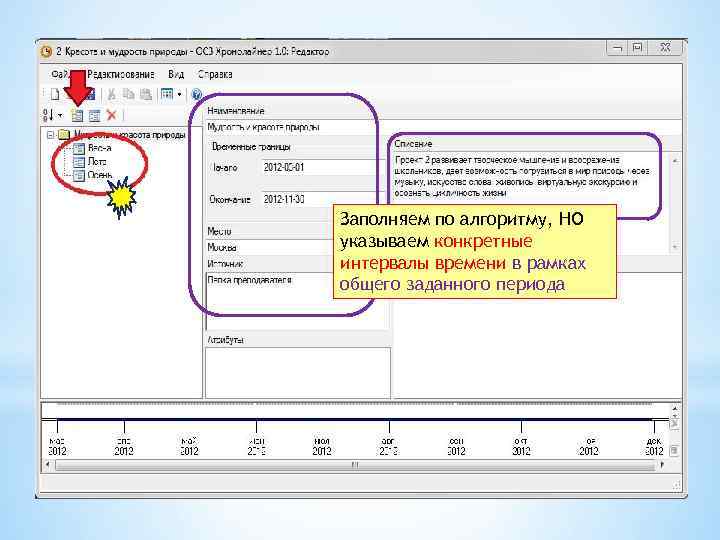This screenshot has width=720, height=540.
Task: Click the Copy toolbar icon
Action: coord(129,95)
